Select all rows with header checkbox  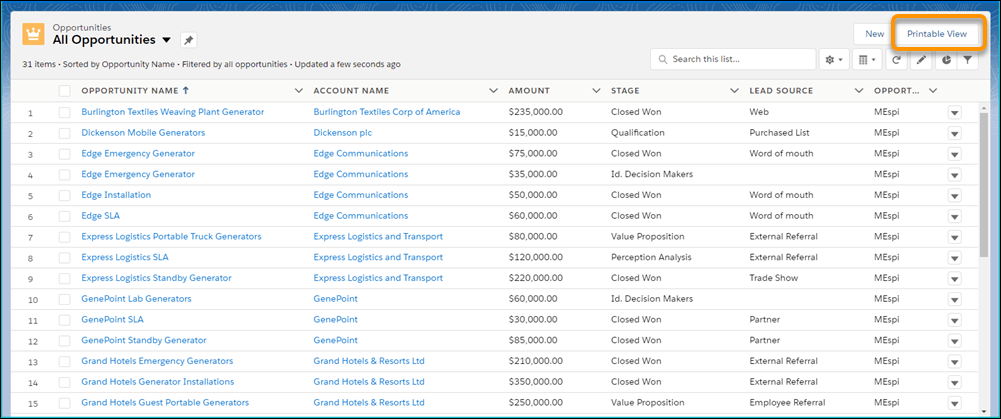point(64,91)
